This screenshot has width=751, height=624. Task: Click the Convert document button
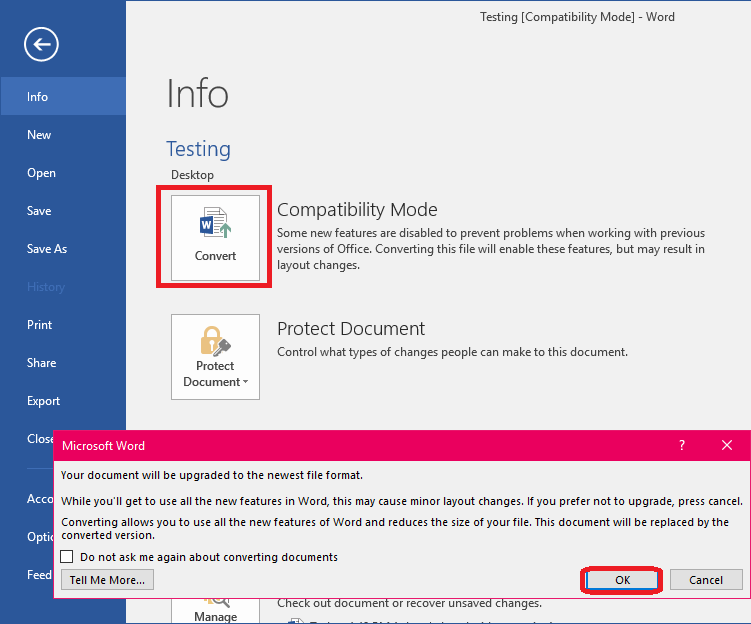pyautogui.click(x=215, y=237)
